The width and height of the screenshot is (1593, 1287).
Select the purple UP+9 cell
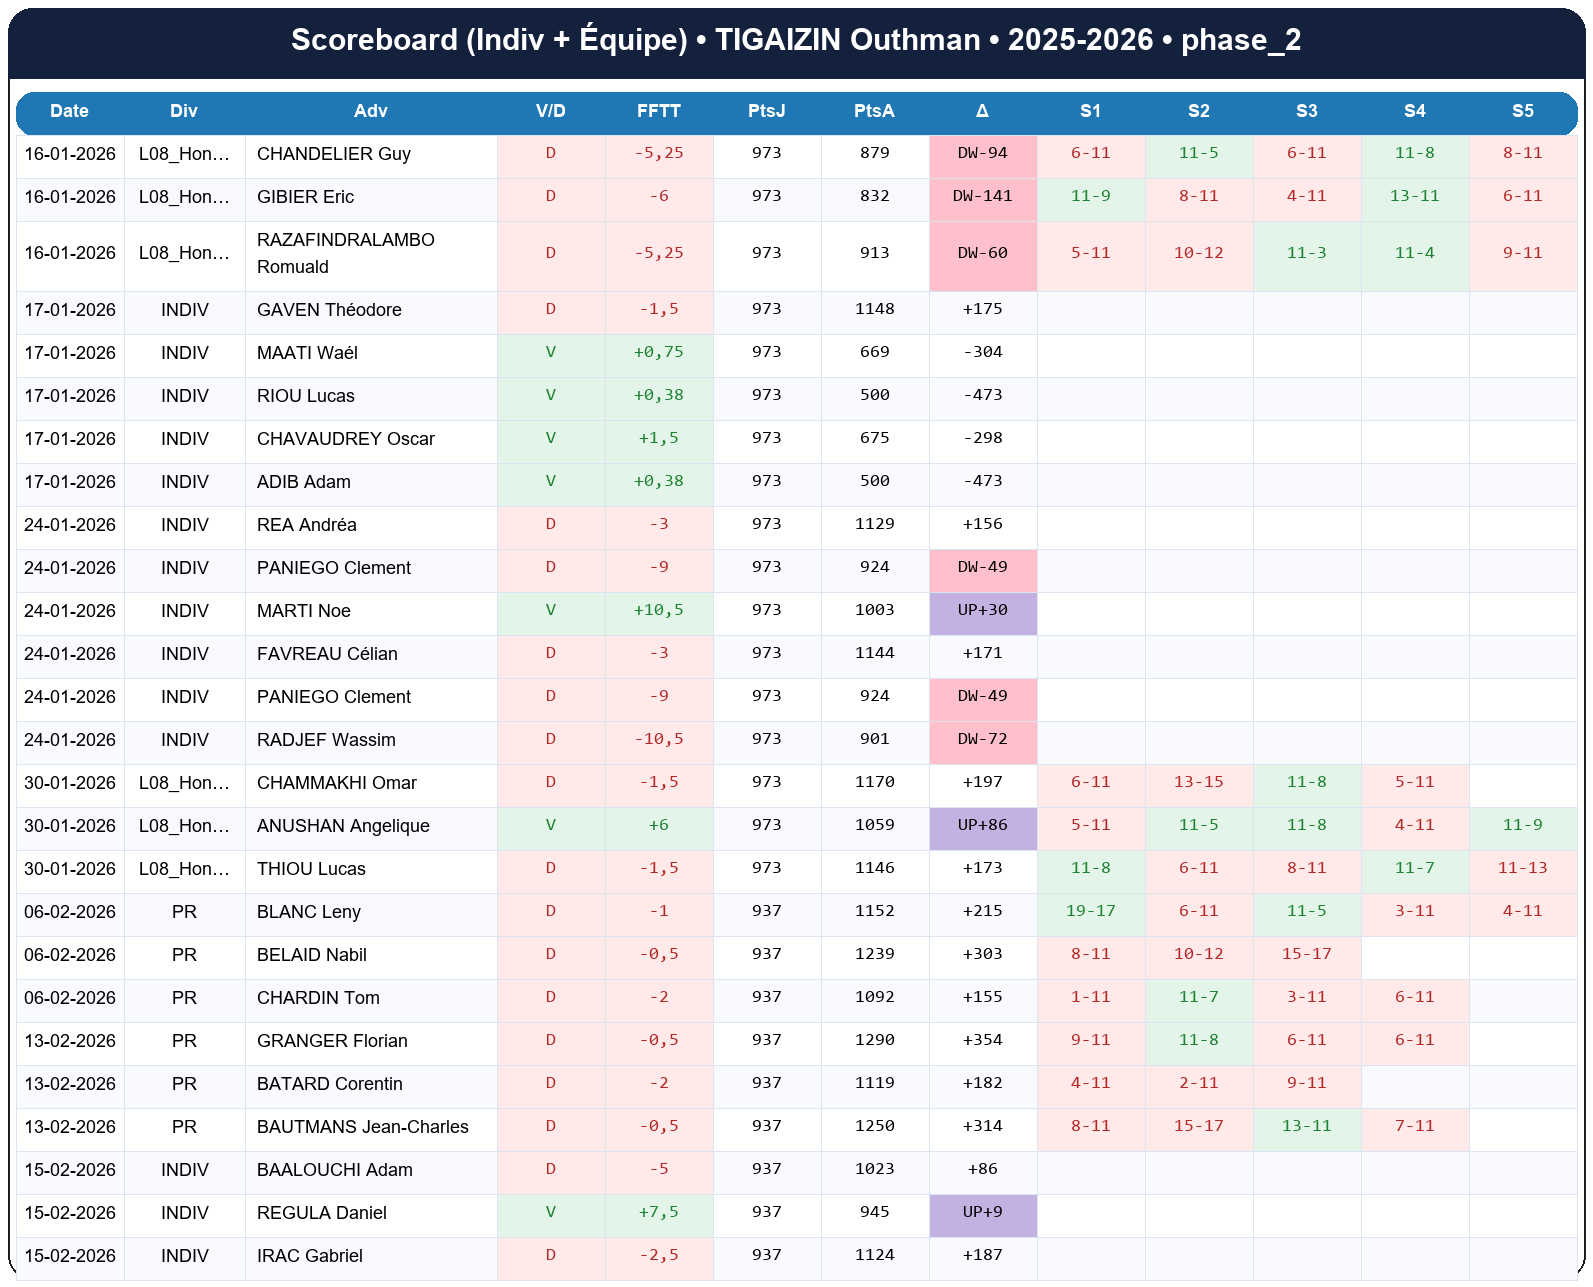pyautogui.click(x=982, y=1213)
